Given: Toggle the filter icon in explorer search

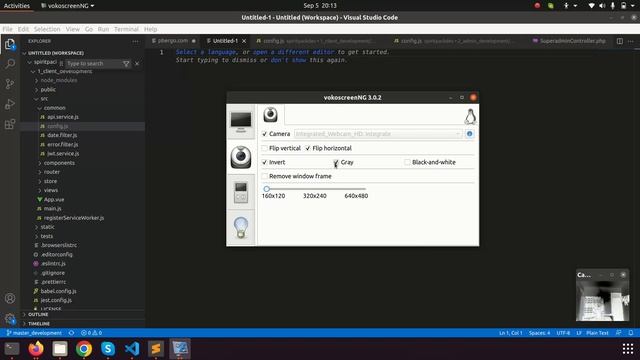Looking at the screenshot, I should (x=126, y=64).
